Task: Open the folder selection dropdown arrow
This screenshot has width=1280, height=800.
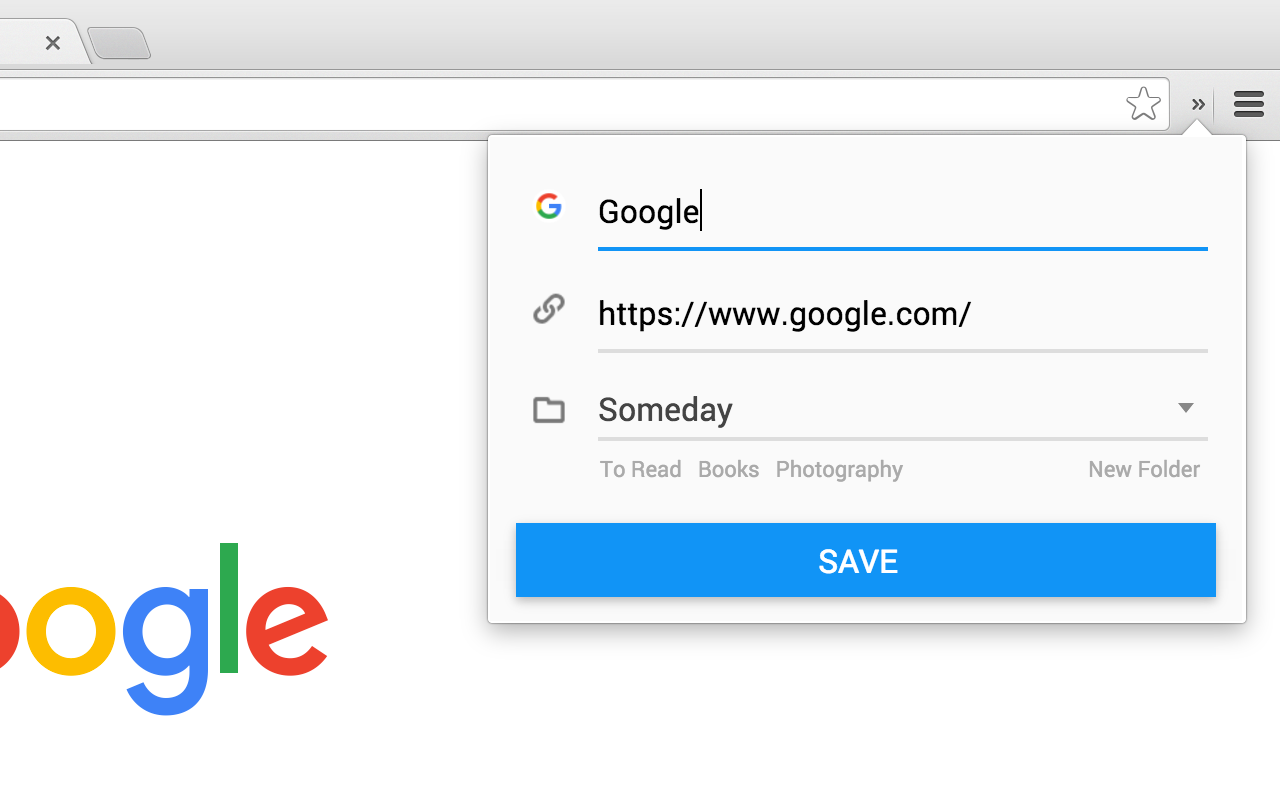Action: coord(1185,407)
